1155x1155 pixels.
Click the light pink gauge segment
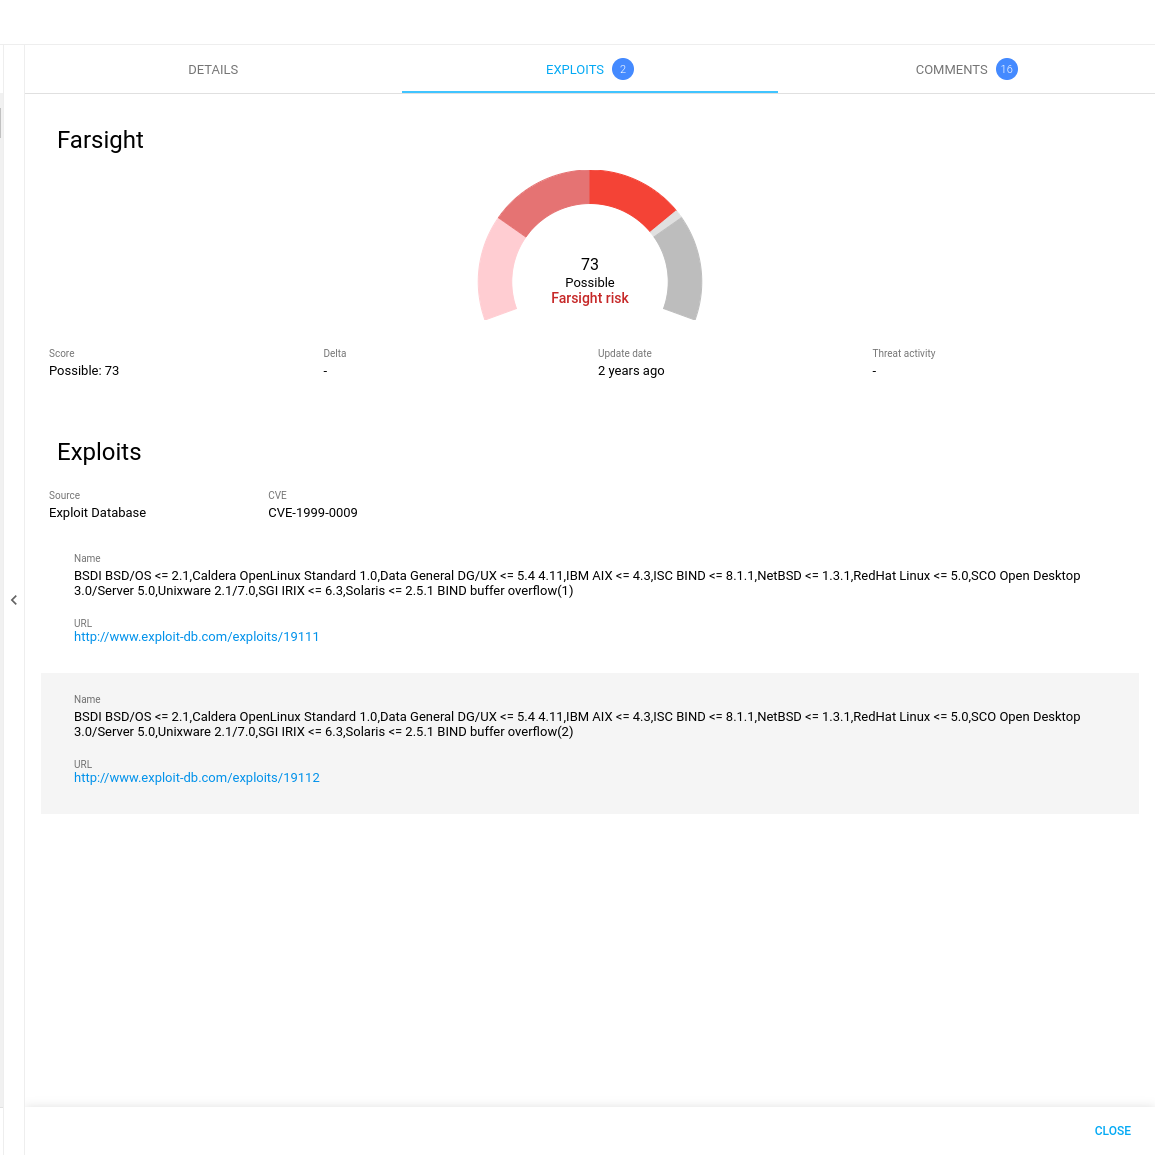(x=497, y=268)
